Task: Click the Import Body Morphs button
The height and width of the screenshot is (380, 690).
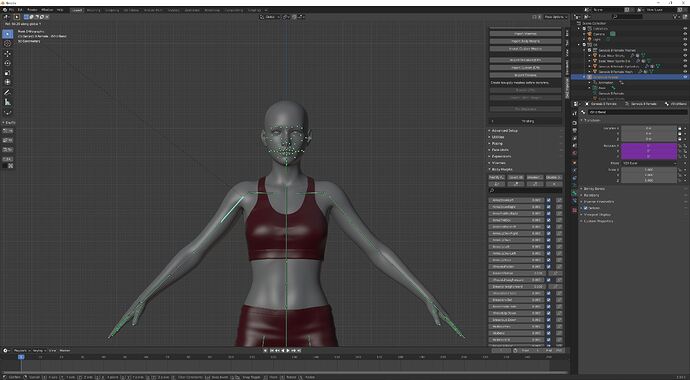Action: click(525, 41)
